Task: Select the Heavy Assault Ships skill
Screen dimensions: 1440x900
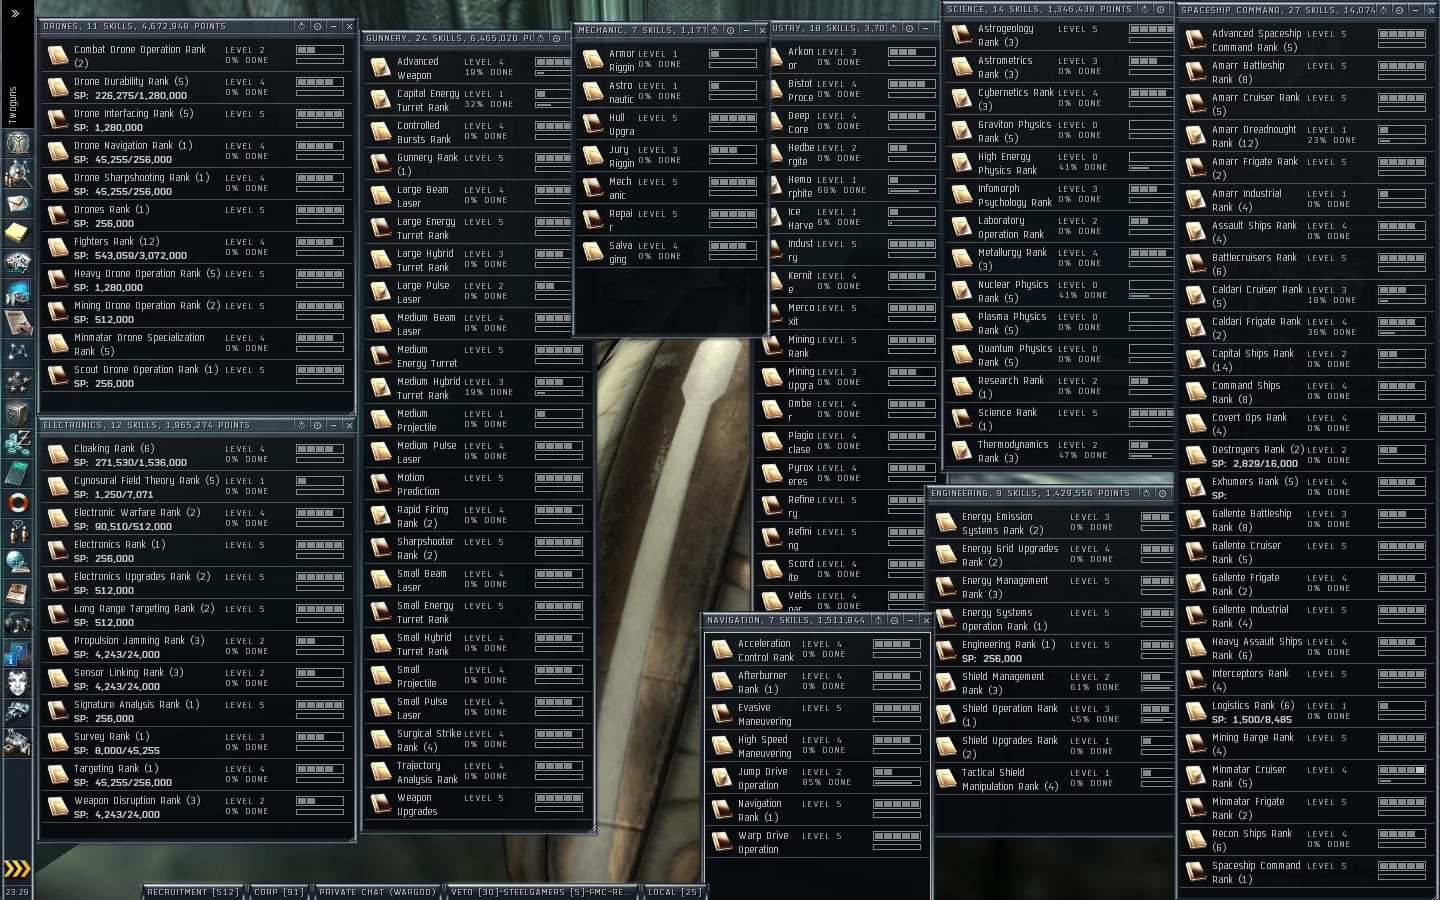Action: pyautogui.click(x=1308, y=648)
